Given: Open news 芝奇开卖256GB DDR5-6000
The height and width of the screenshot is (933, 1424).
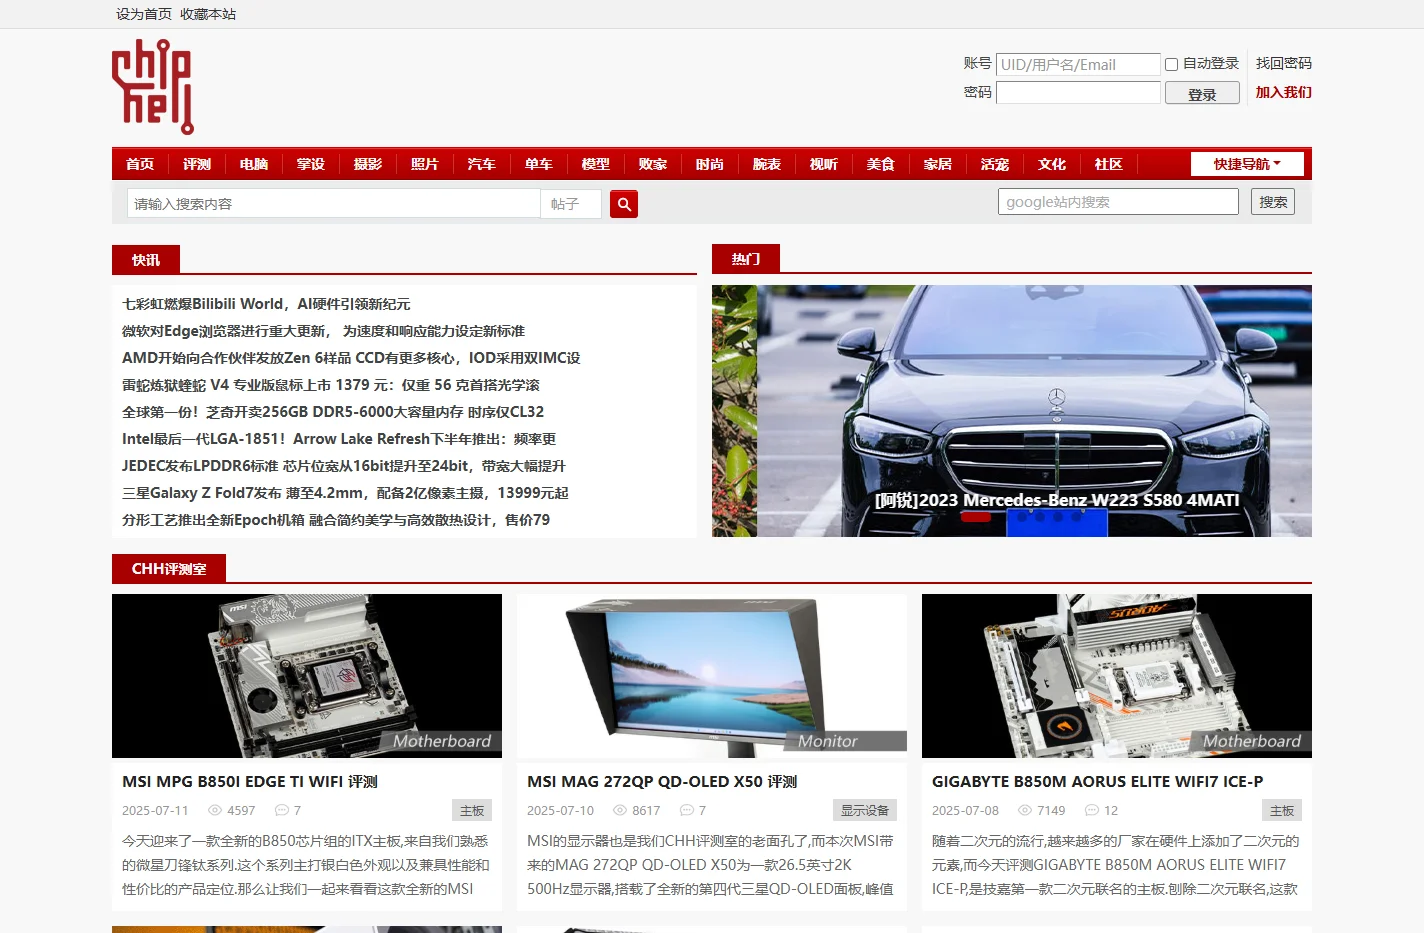Looking at the screenshot, I should click(333, 412).
